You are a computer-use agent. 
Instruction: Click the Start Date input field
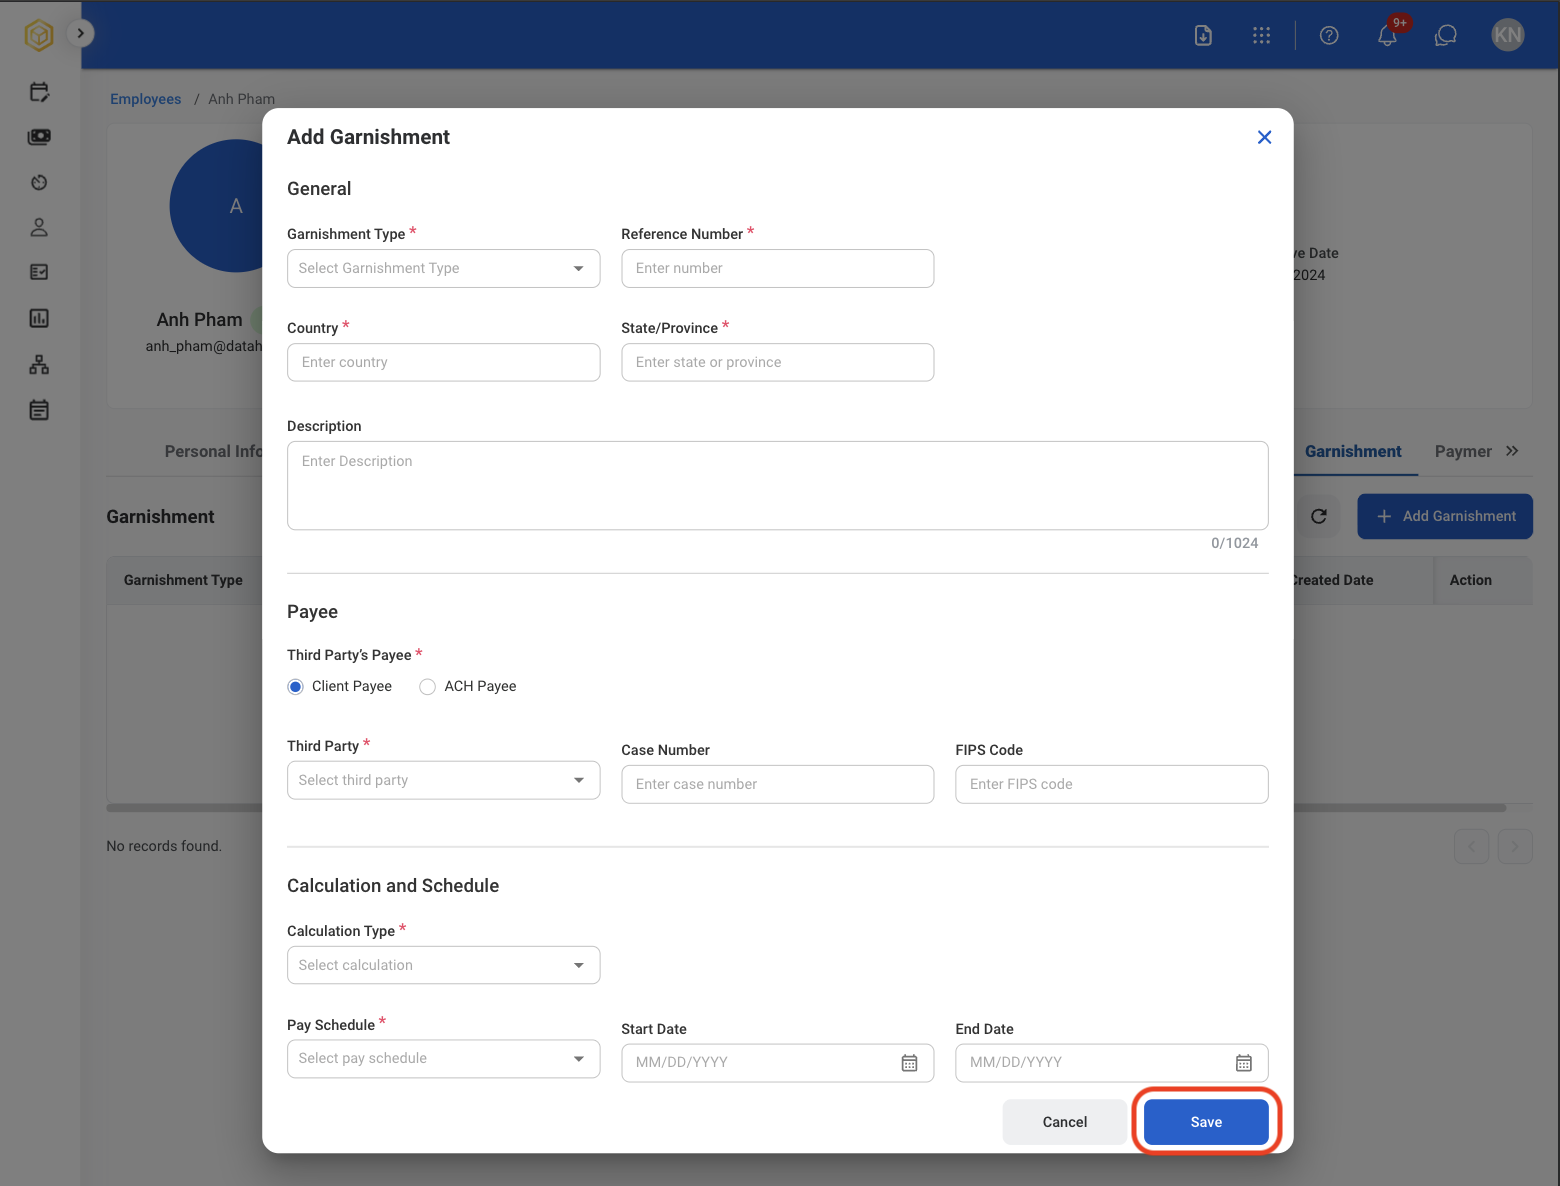coord(777,1063)
